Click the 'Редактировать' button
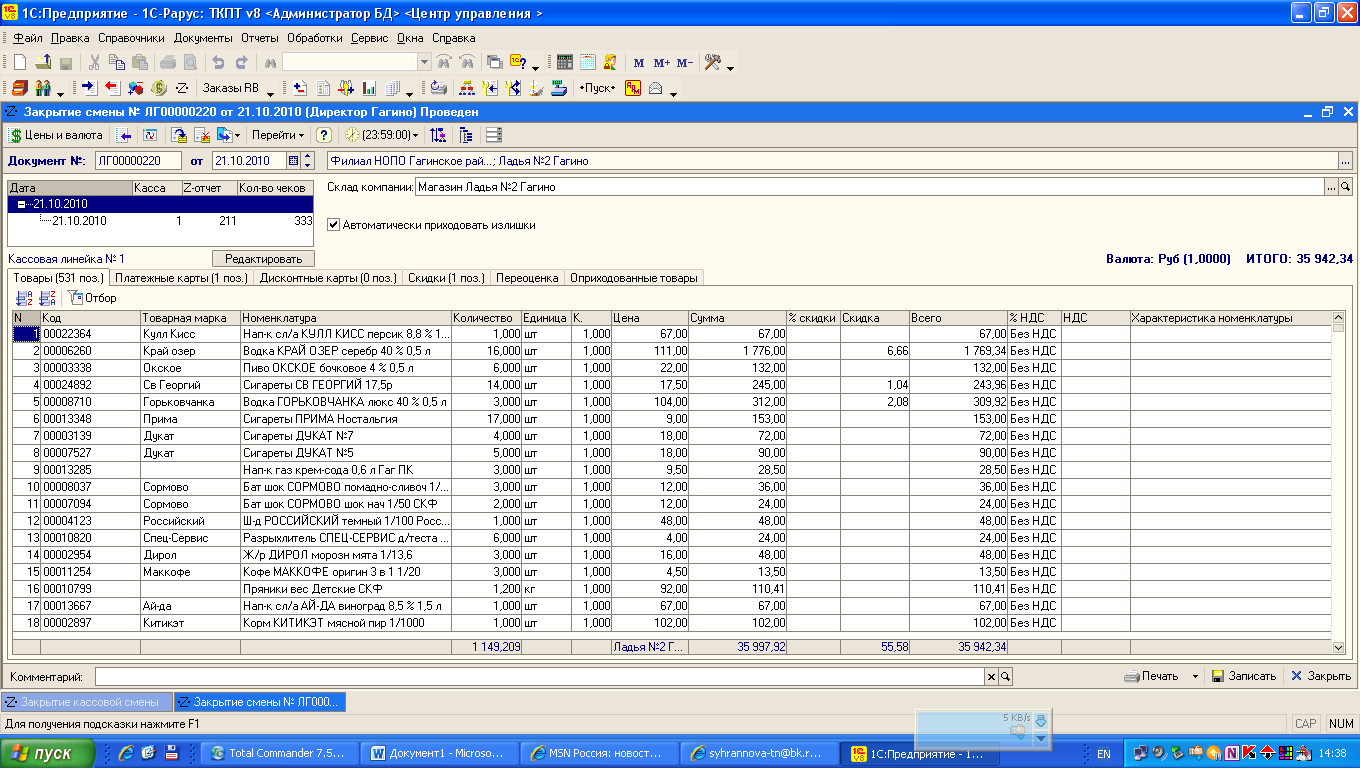The width and height of the screenshot is (1360, 768). point(263,258)
